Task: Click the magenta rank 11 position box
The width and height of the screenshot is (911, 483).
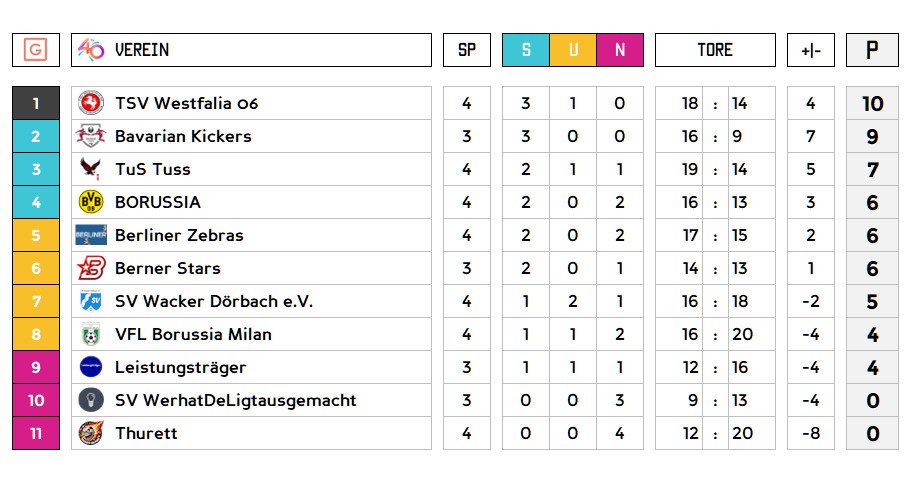Action: click(36, 433)
